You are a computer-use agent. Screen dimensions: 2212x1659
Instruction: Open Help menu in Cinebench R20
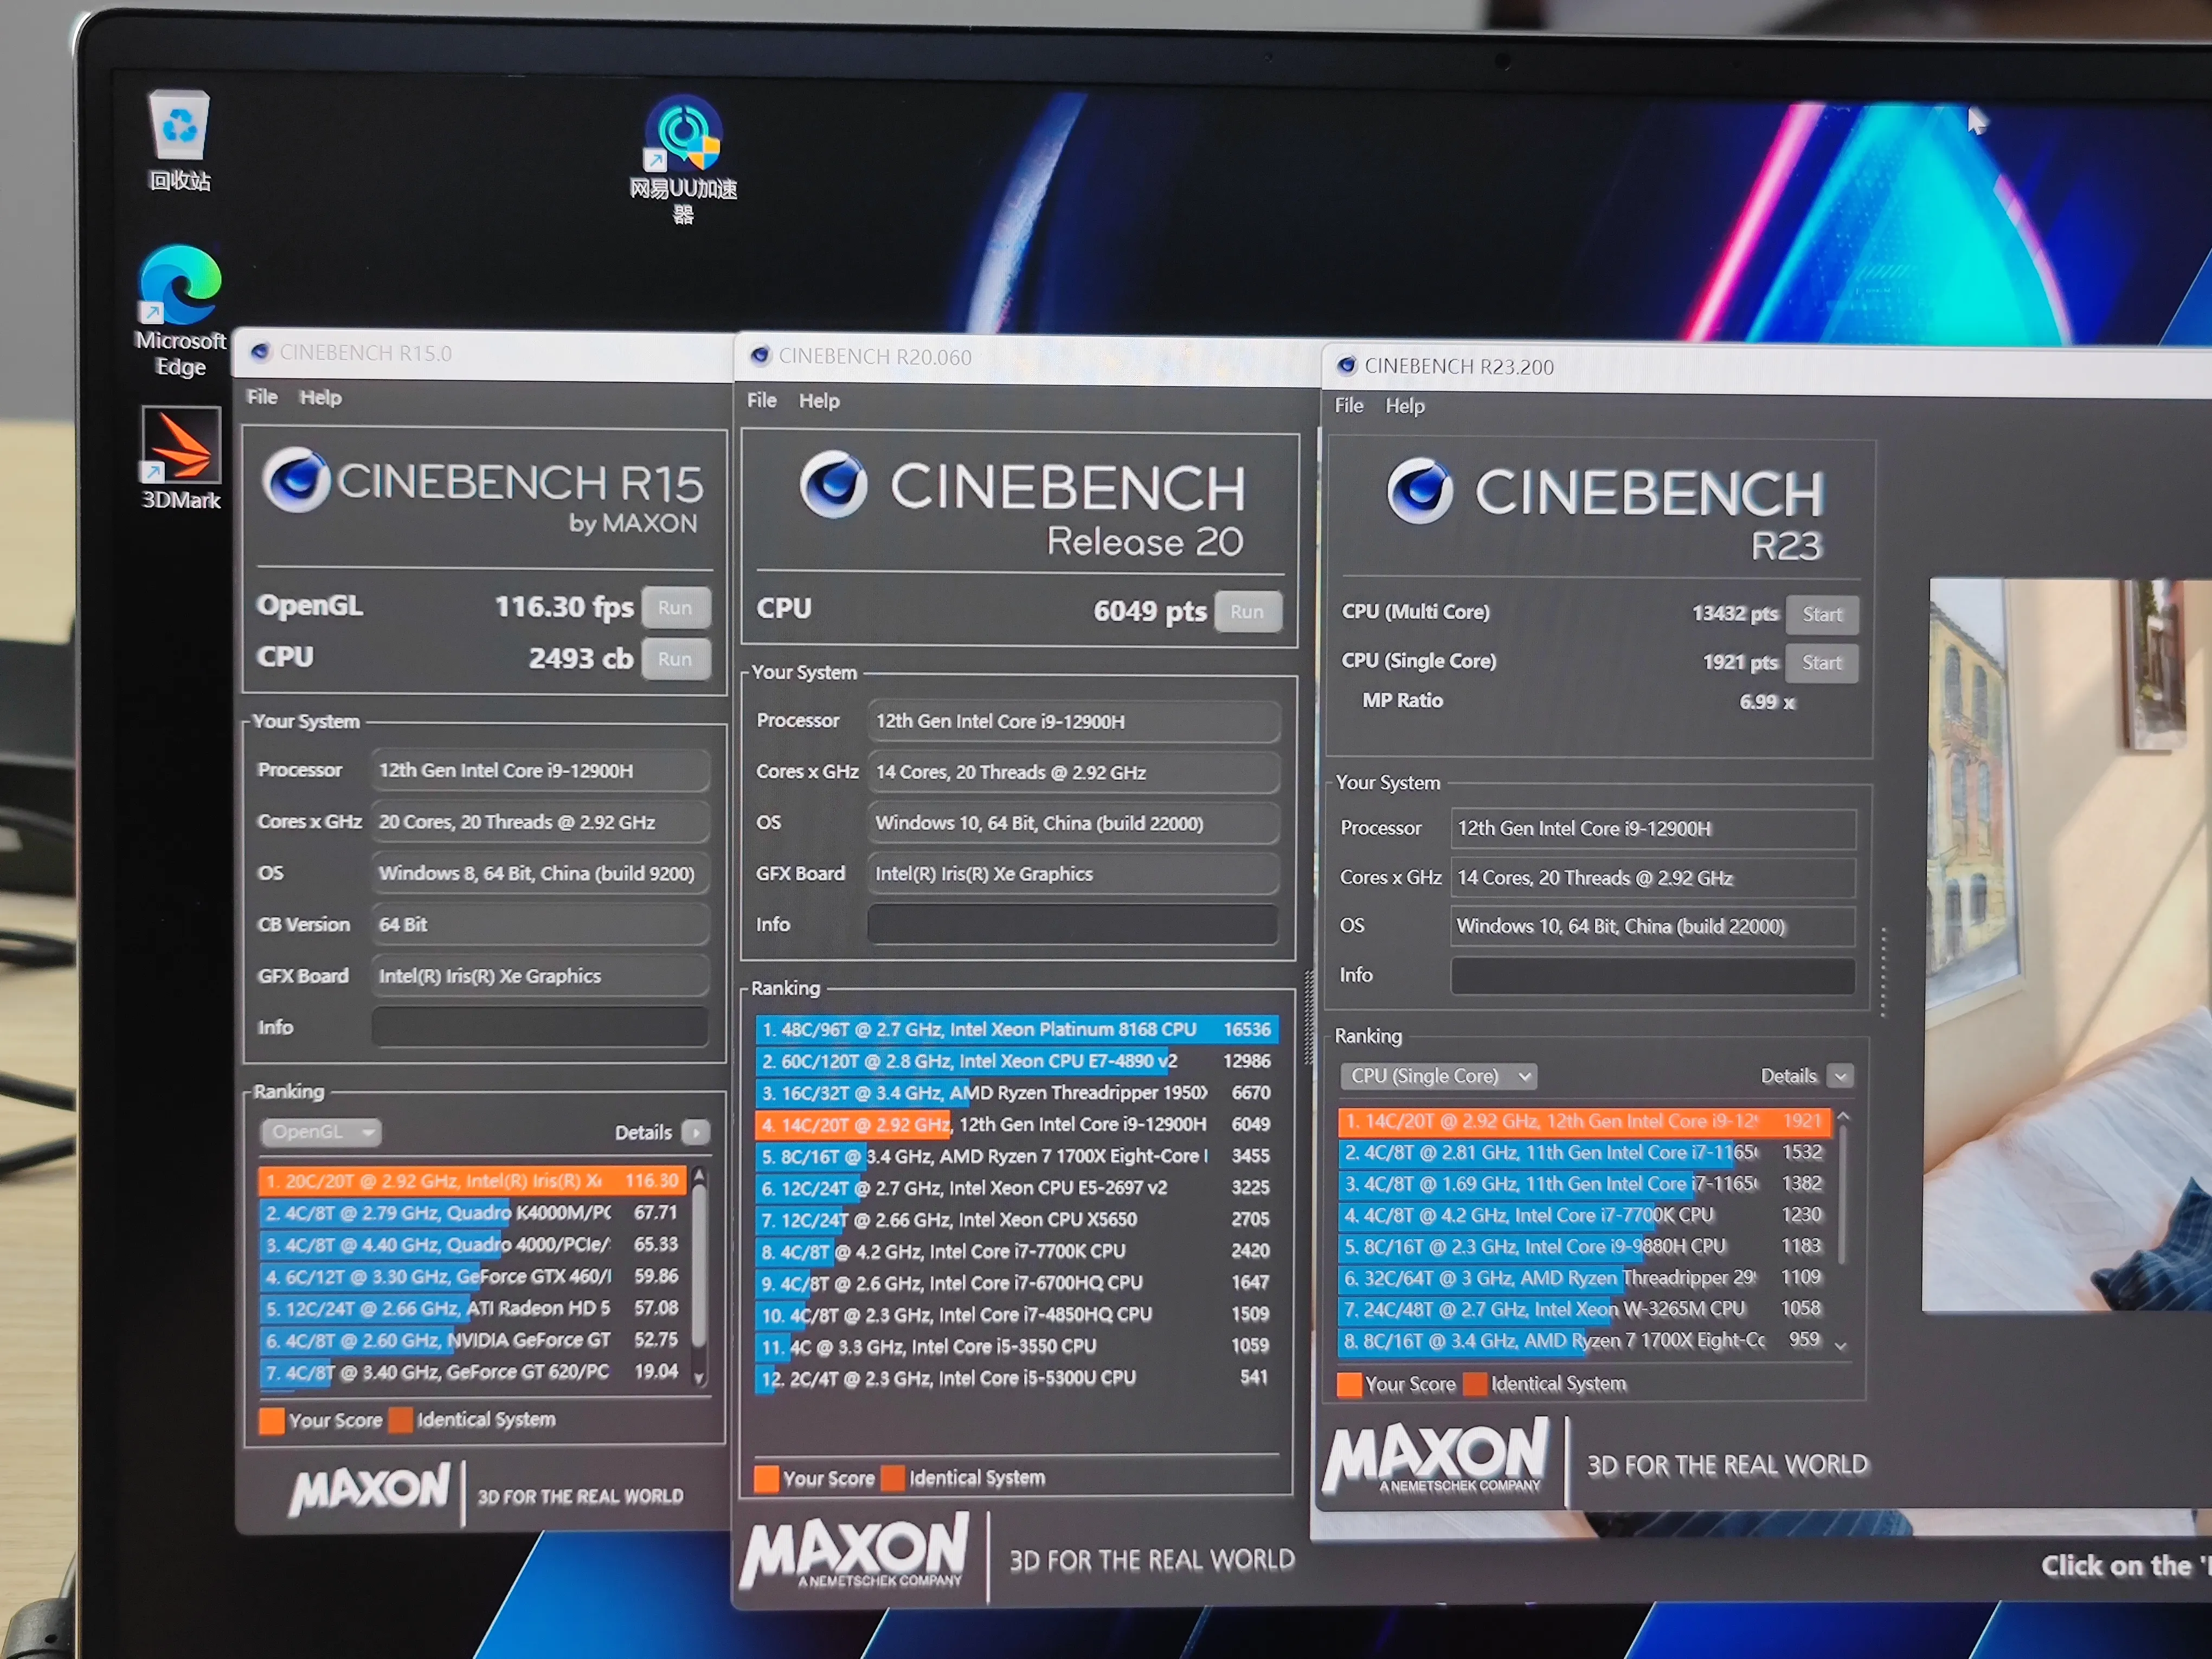pos(818,400)
